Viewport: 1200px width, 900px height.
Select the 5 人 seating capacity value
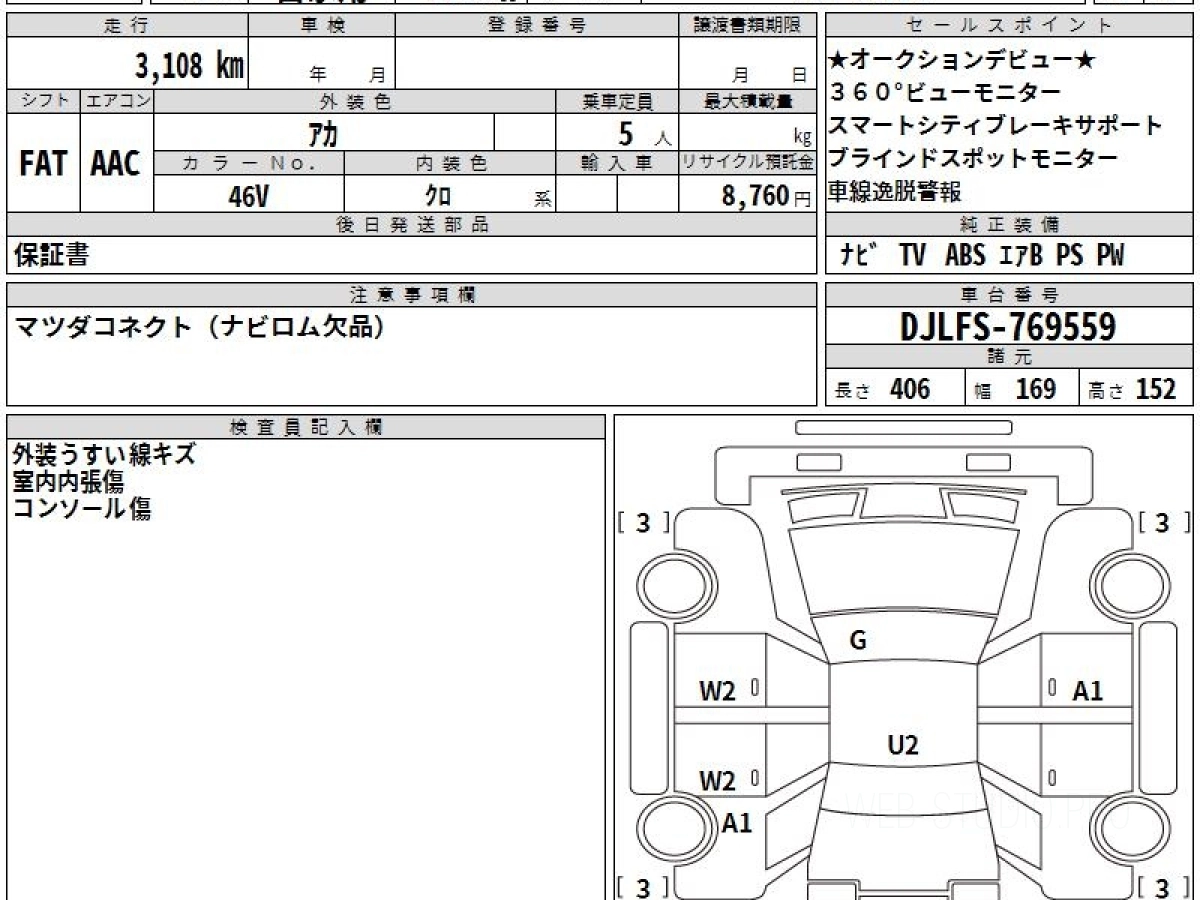tap(644, 134)
